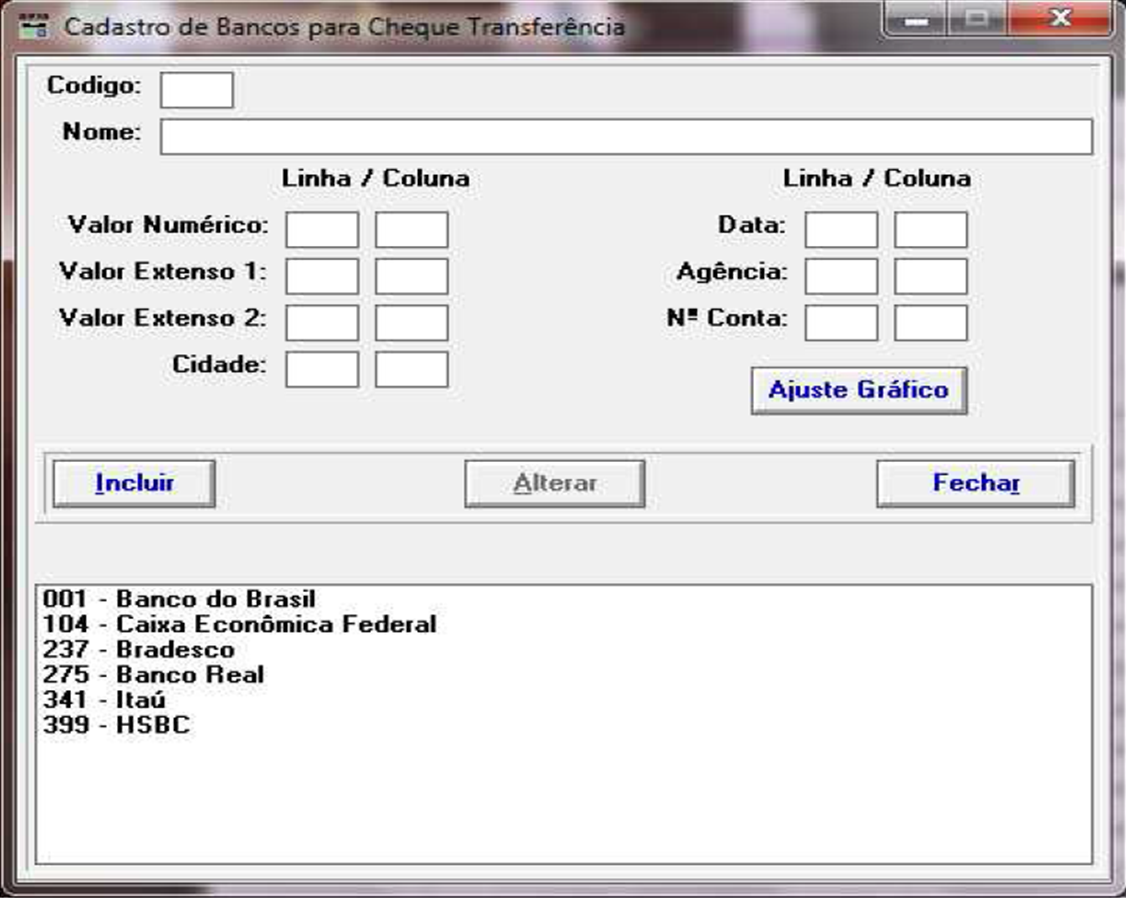The image size is (1126, 898).
Task: Select Valor Numérico Coluna field
Action: 411,230
